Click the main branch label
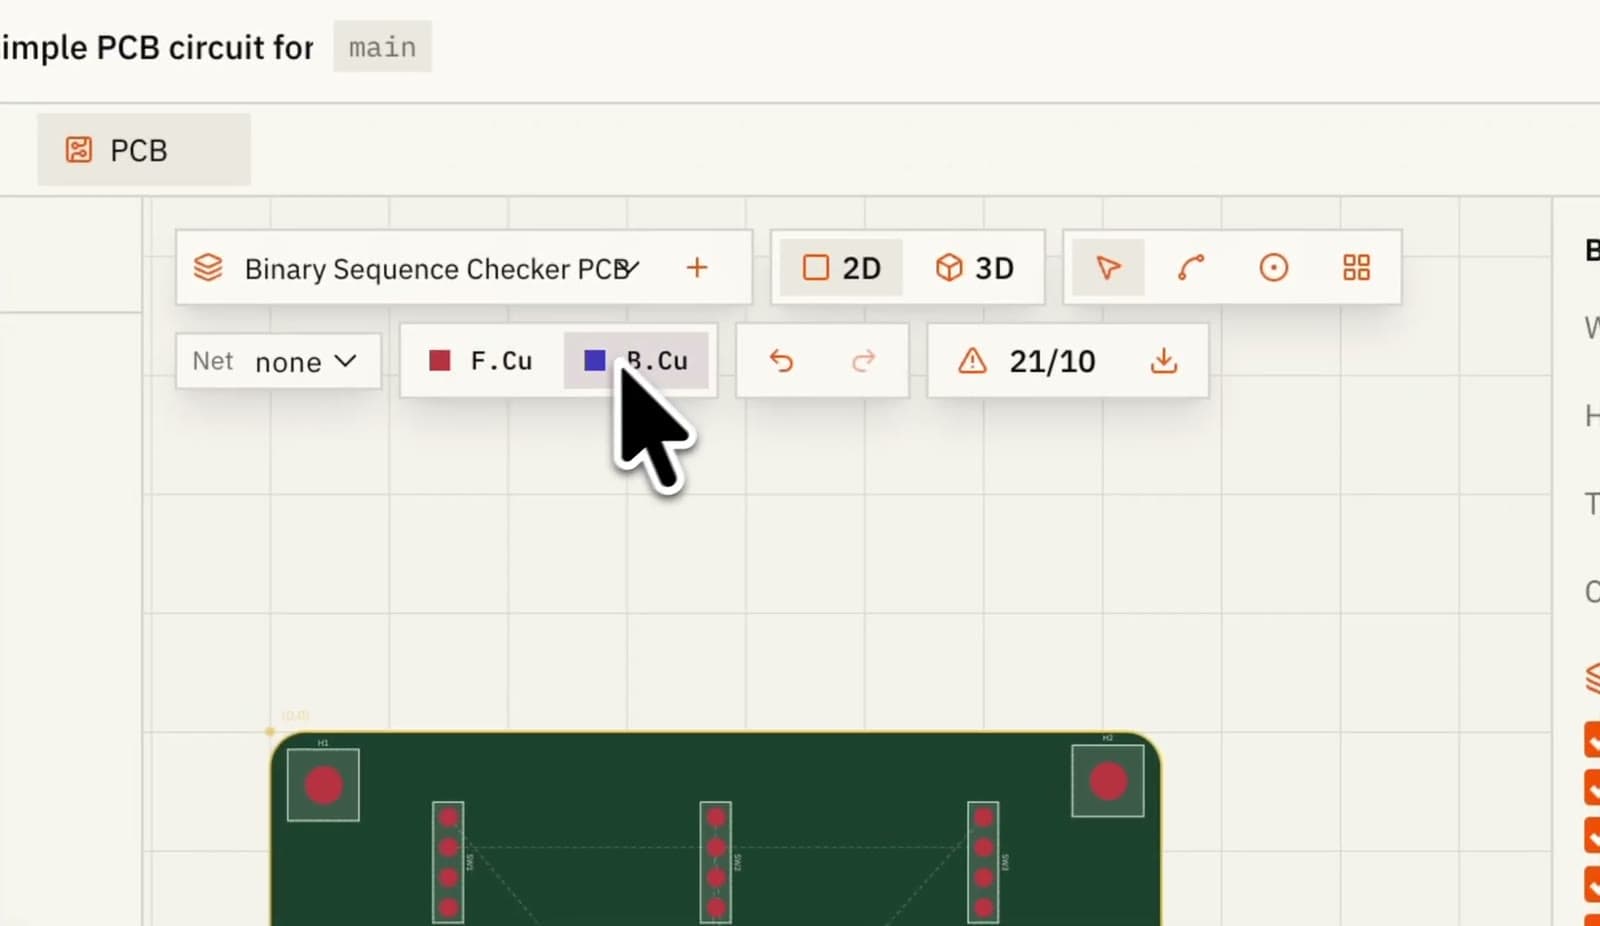 point(382,47)
